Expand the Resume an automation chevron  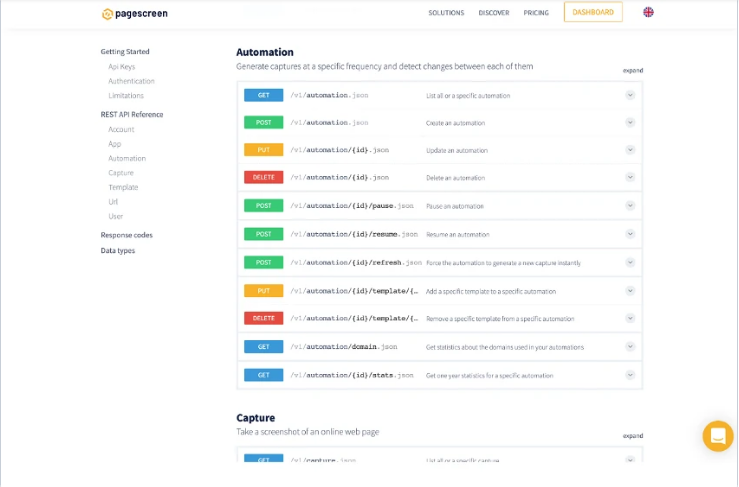pos(630,234)
